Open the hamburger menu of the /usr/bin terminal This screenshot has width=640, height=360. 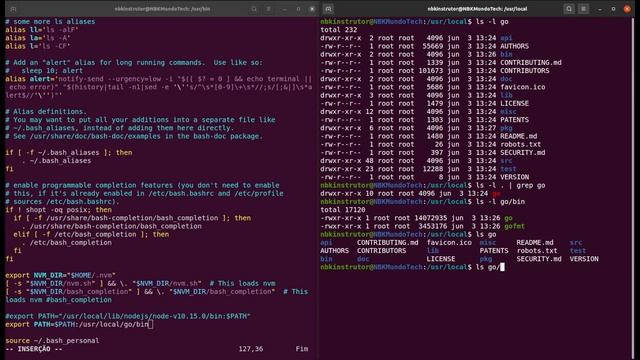268,9
